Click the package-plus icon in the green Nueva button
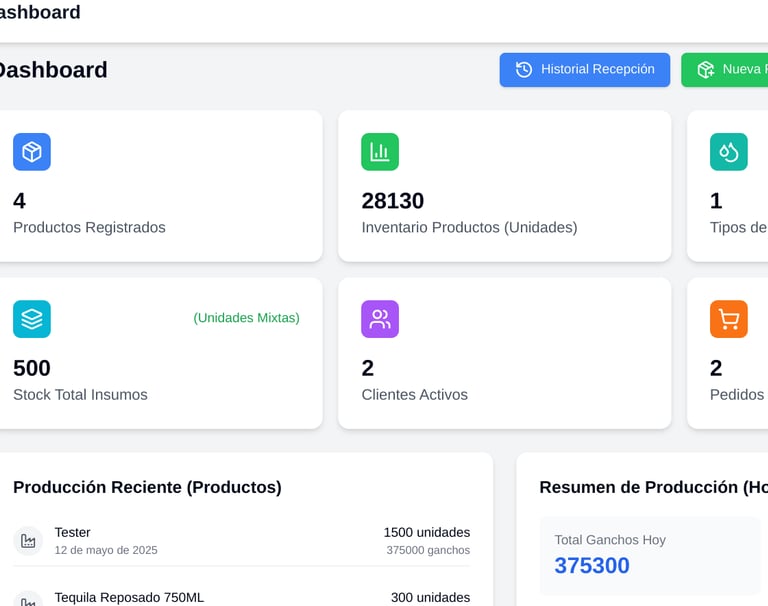Viewport: 768px width, 606px height. pos(706,70)
